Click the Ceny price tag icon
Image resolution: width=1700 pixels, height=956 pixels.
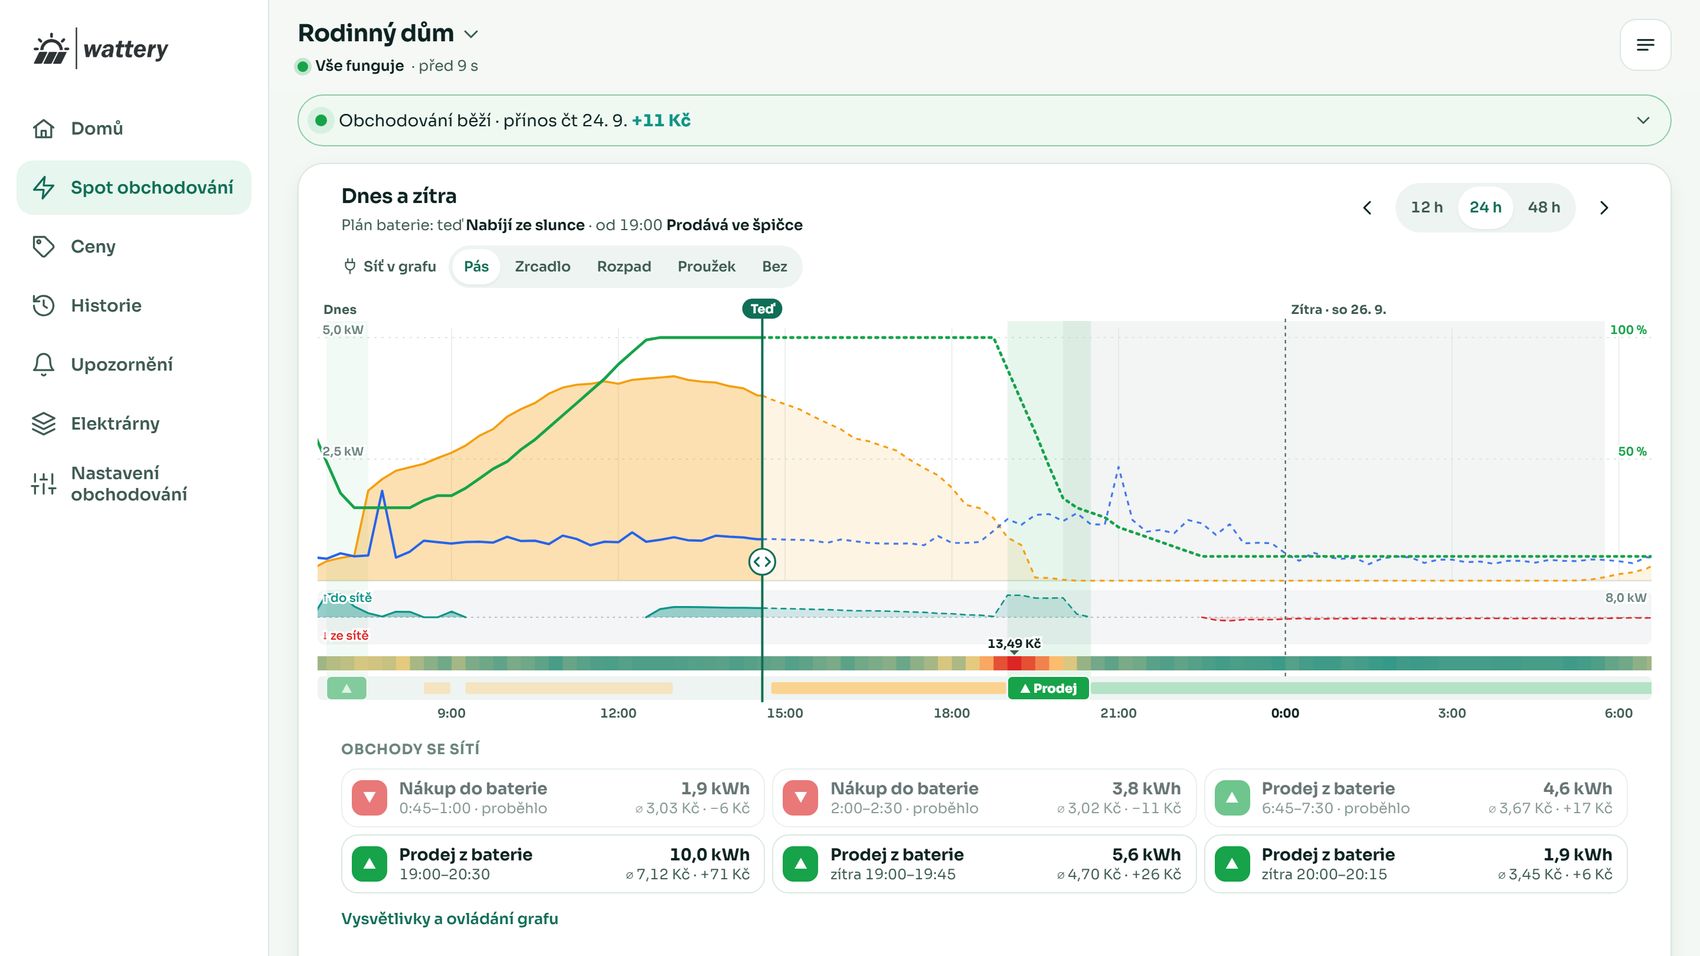coord(43,246)
